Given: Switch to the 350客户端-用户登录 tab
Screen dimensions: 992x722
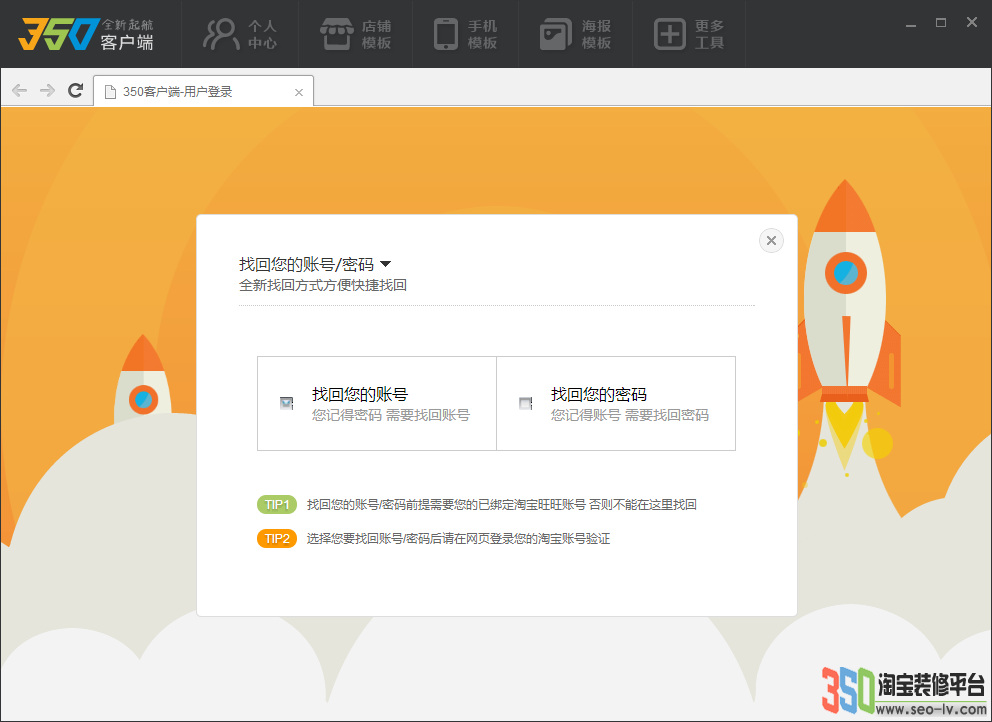Looking at the screenshot, I should [x=203, y=91].
